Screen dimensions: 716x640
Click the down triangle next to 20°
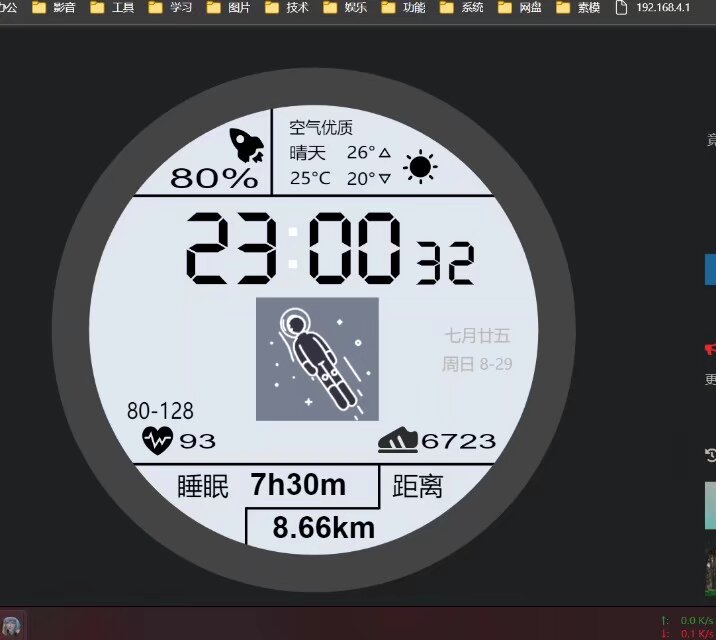(x=385, y=179)
